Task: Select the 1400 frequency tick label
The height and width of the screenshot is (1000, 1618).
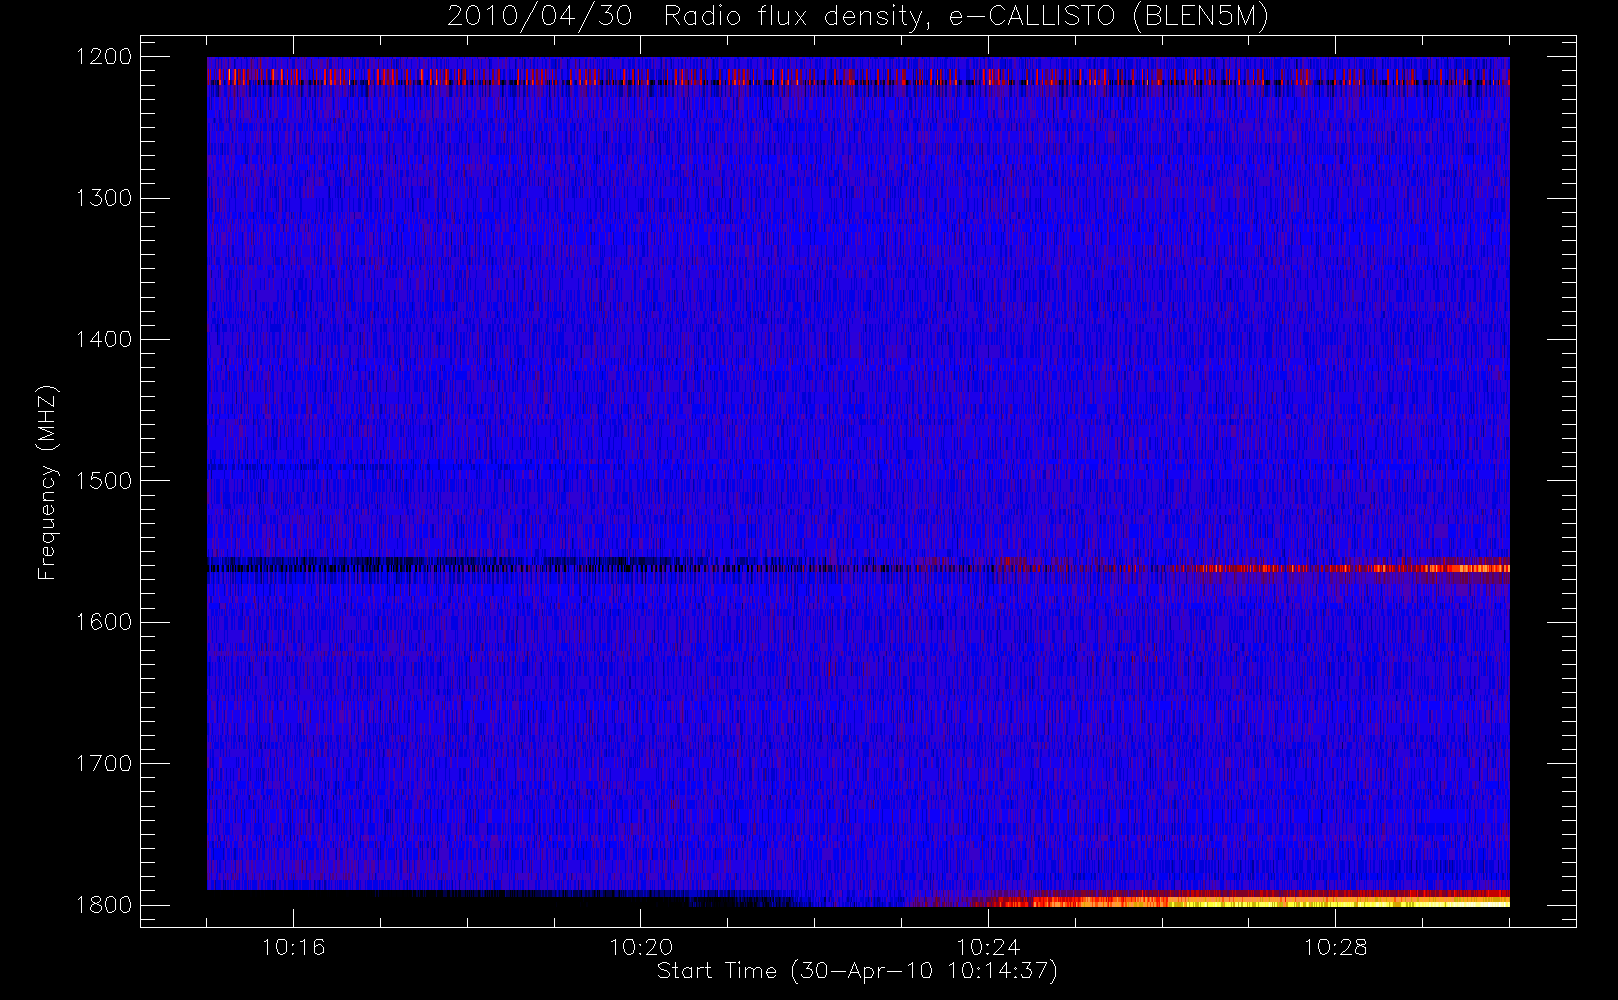Action: [104, 340]
